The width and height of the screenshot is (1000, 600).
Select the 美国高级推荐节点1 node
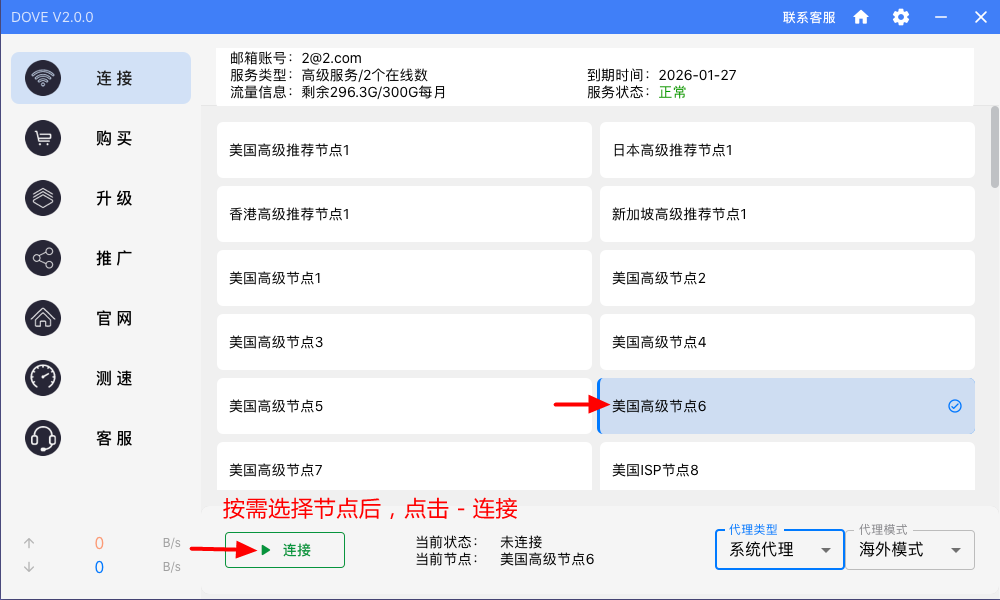406,150
